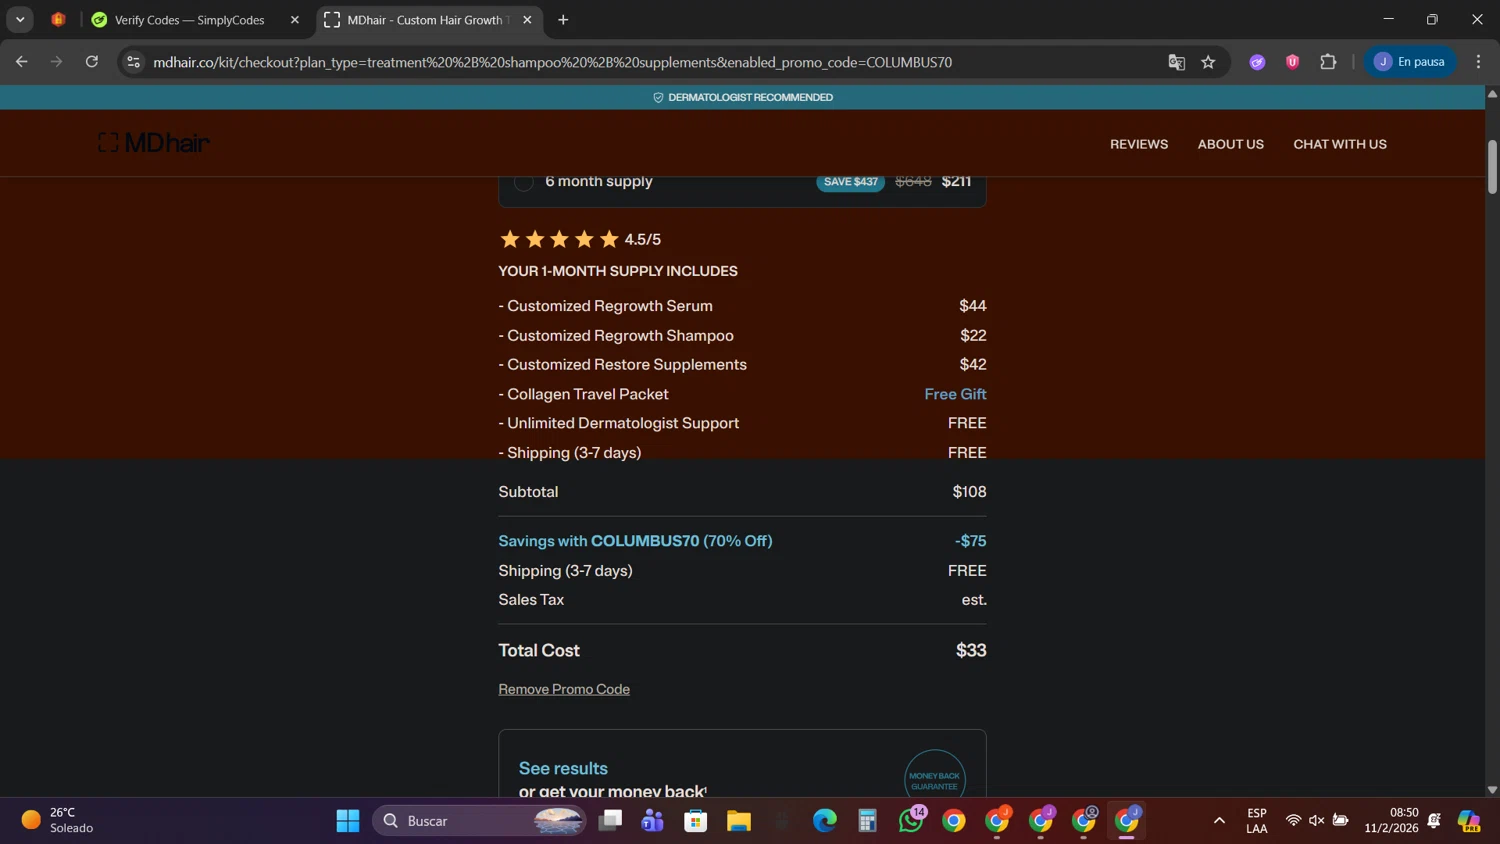Screen dimensions: 1500x844
Task: Open Microsoft Edge from the taskbar
Action: (825, 821)
